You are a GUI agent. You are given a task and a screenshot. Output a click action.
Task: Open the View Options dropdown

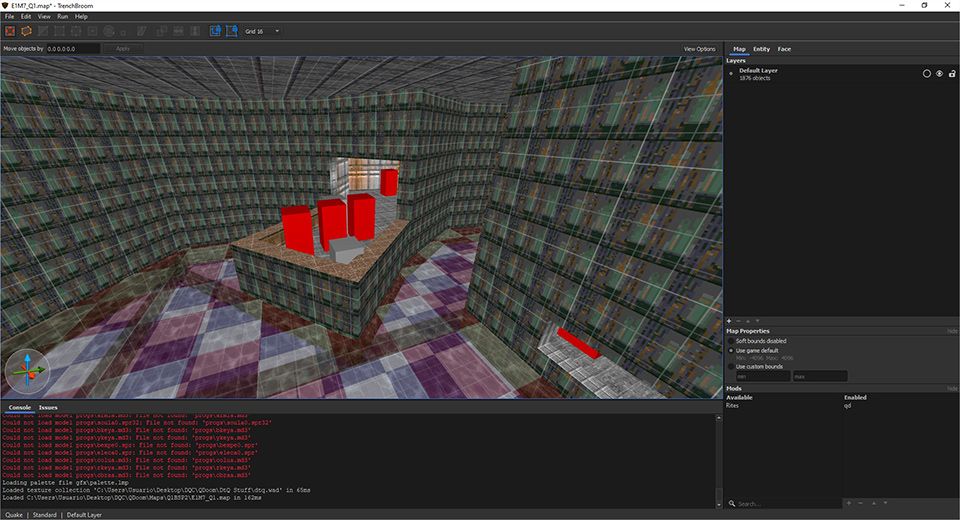[x=699, y=48]
